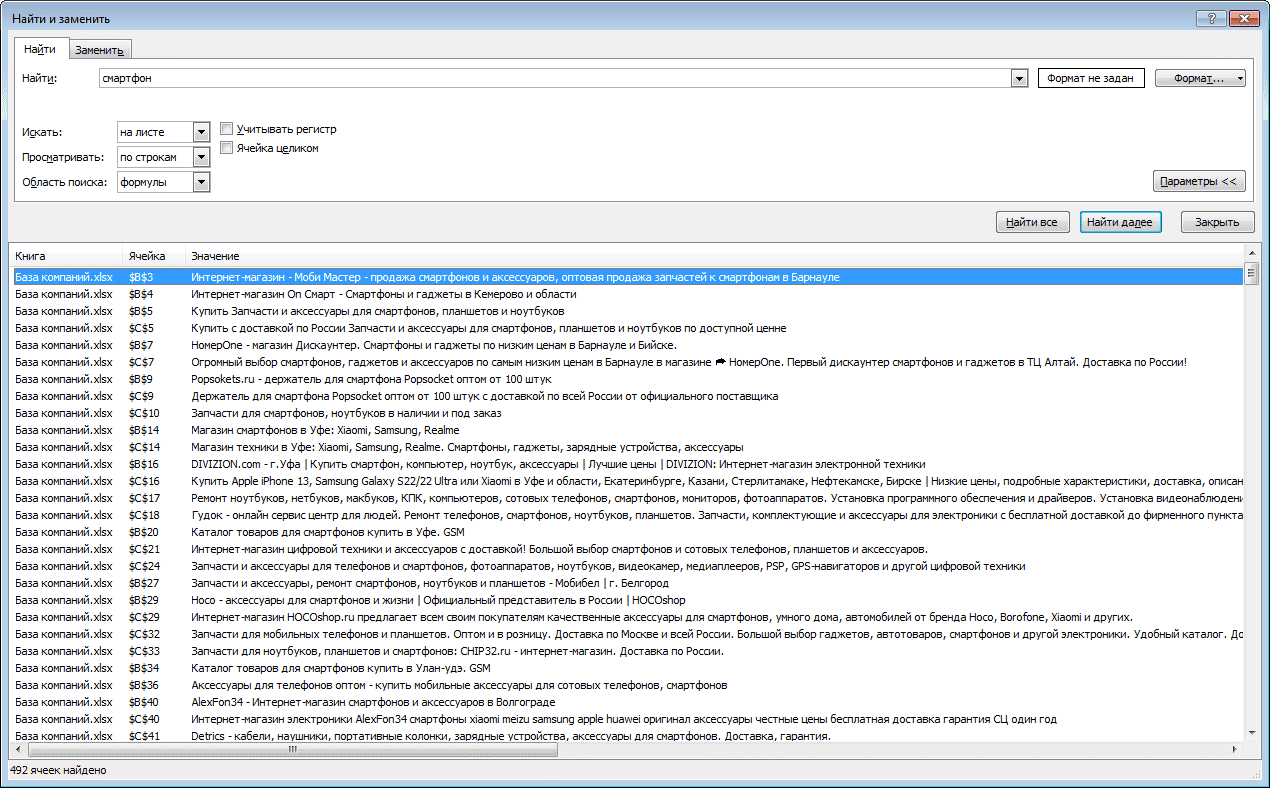Click the Найти все button
1270x788 pixels.
point(1033,222)
